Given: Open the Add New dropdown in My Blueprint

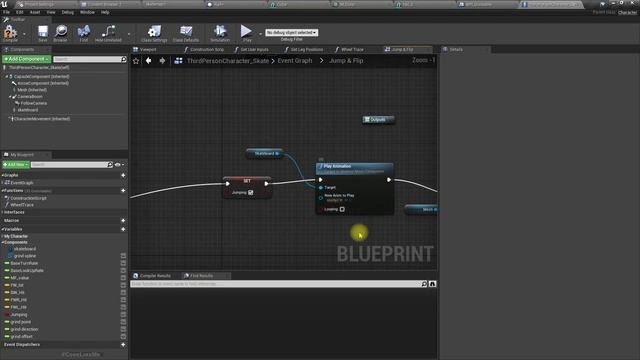Looking at the screenshot, I should [x=16, y=164].
